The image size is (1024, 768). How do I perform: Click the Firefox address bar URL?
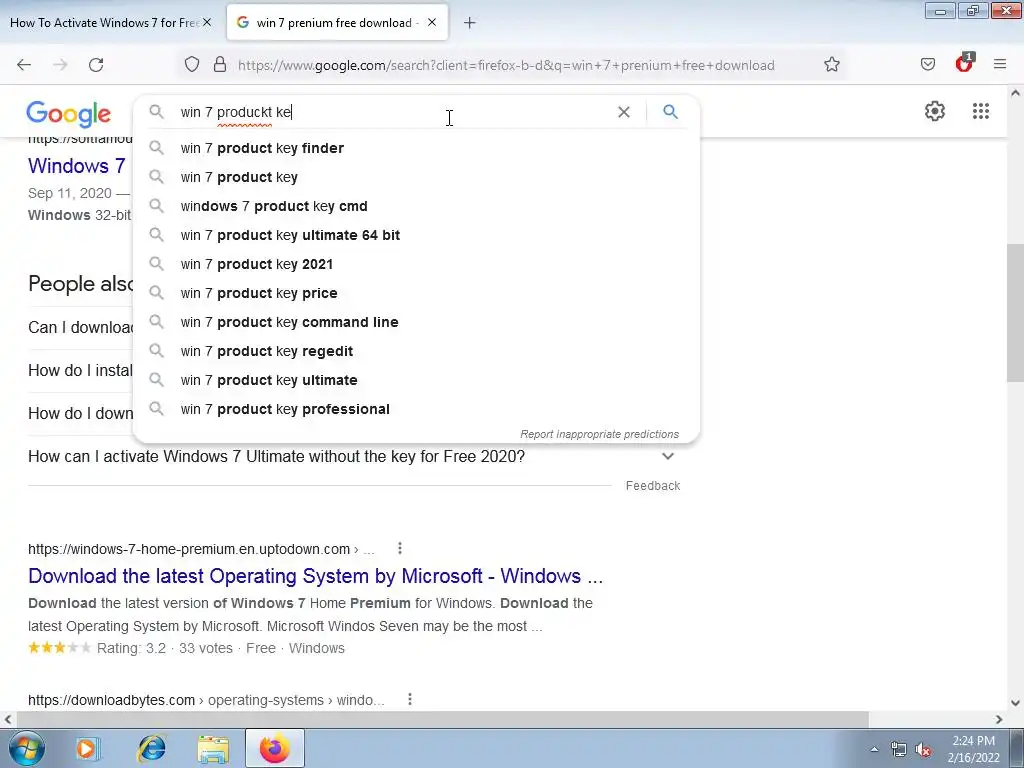point(506,65)
